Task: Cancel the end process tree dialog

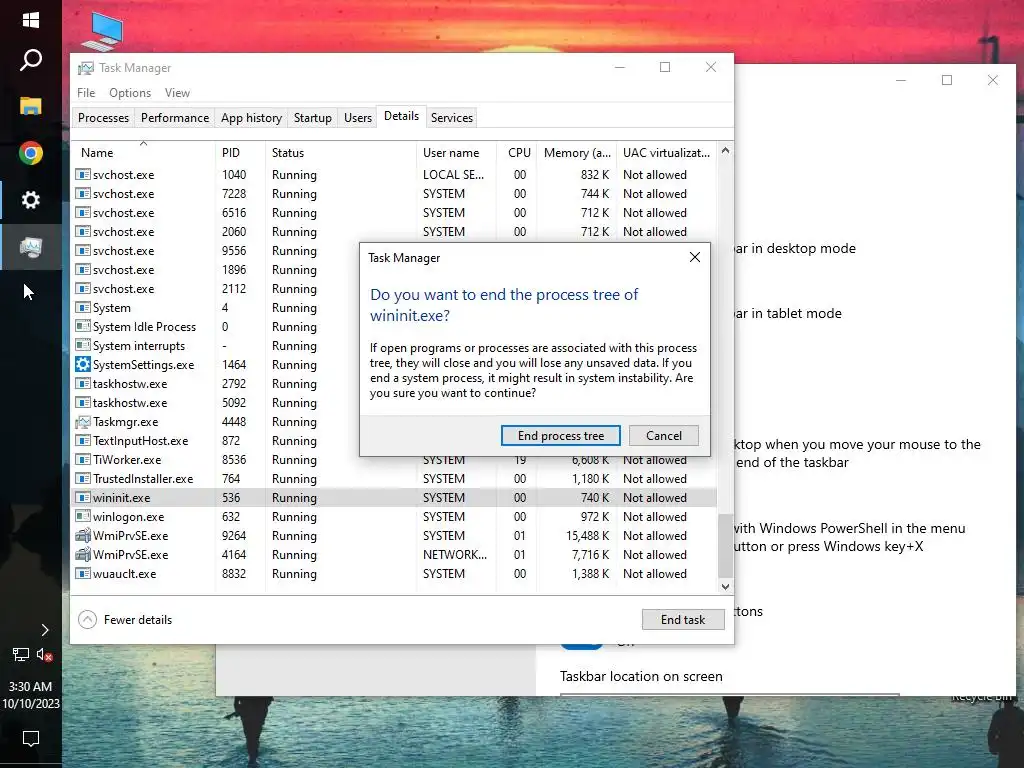Action: (664, 436)
